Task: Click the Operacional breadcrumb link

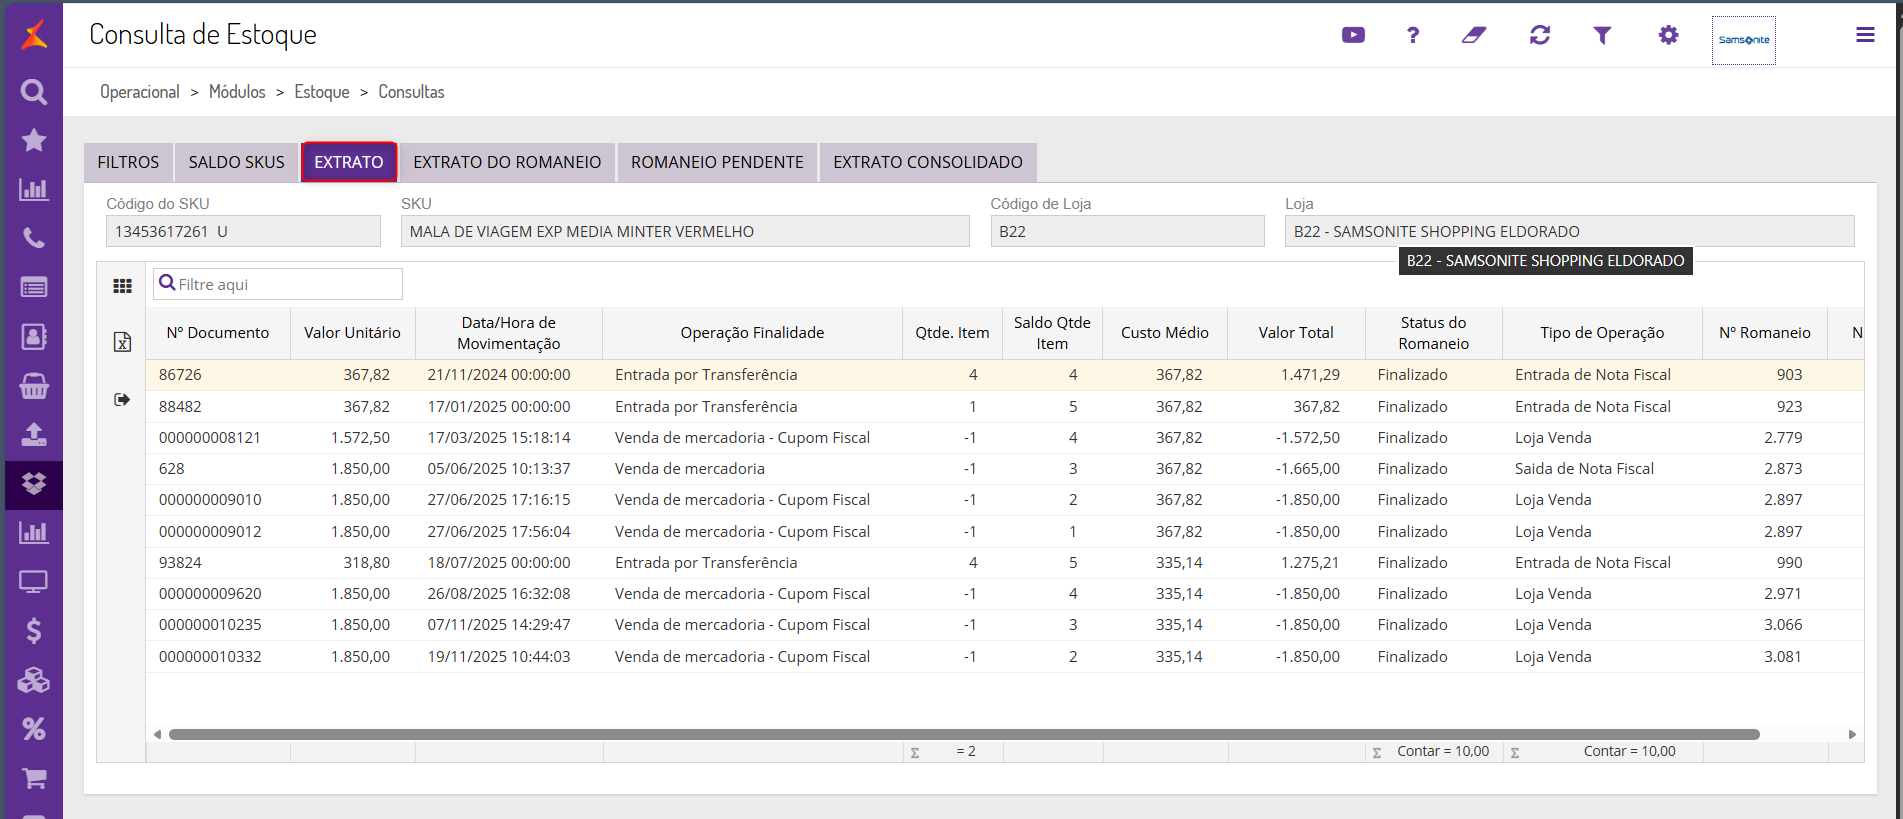Action: tap(139, 92)
